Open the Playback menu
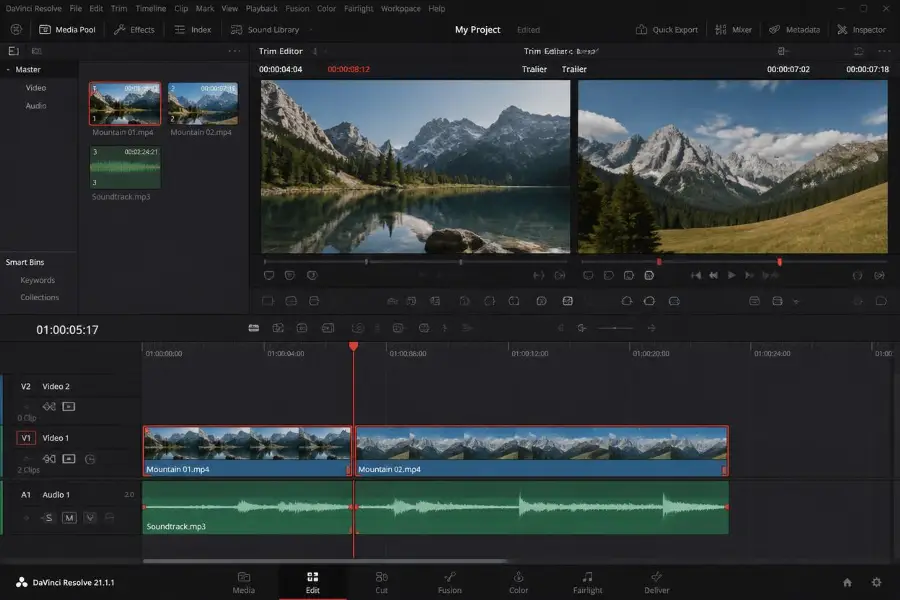 coord(261,9)
